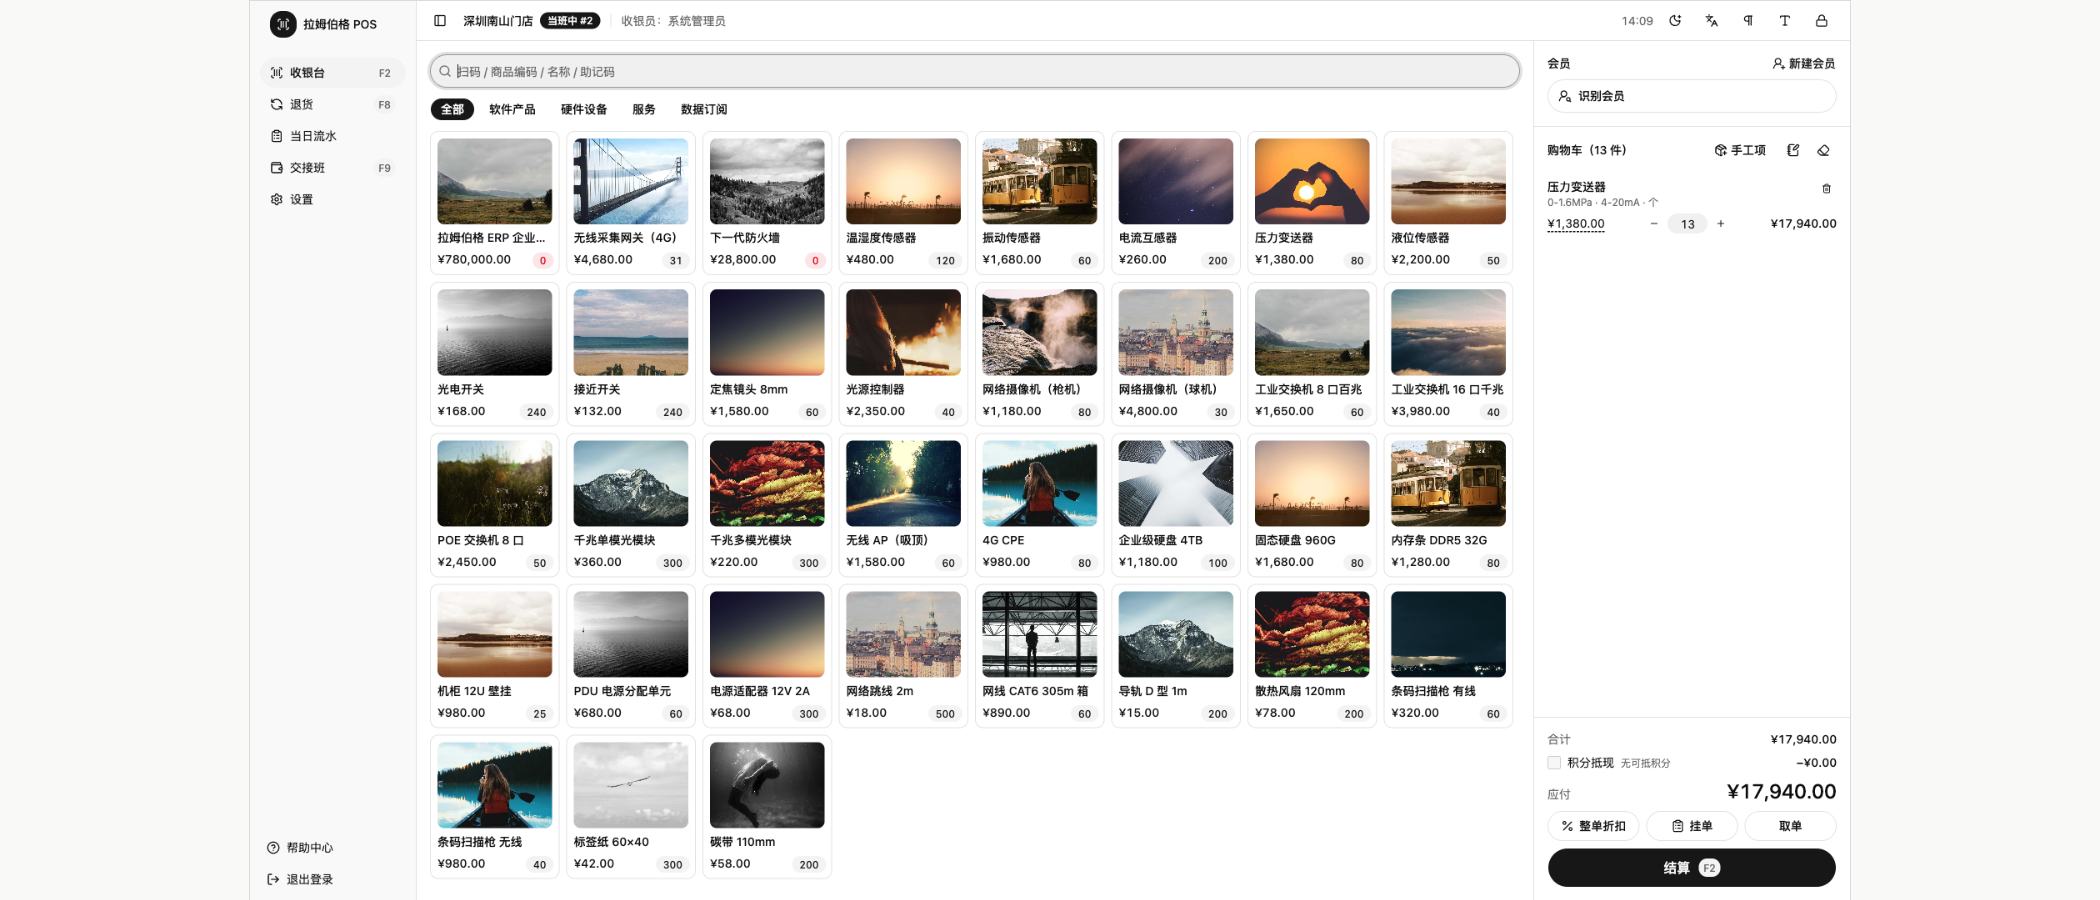
Task: Open 交接班 in the sidebar
Action: click(x=333, y=168)
